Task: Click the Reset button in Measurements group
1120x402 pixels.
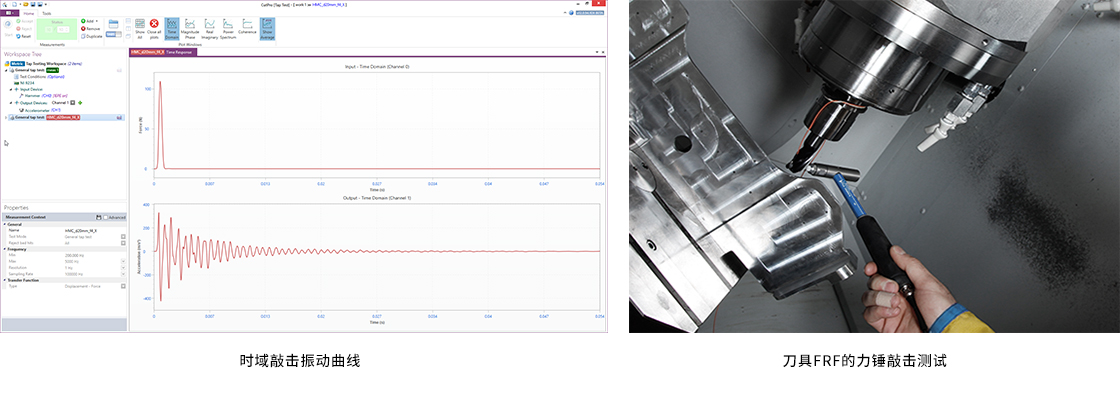Action: [x=27, y=34]
